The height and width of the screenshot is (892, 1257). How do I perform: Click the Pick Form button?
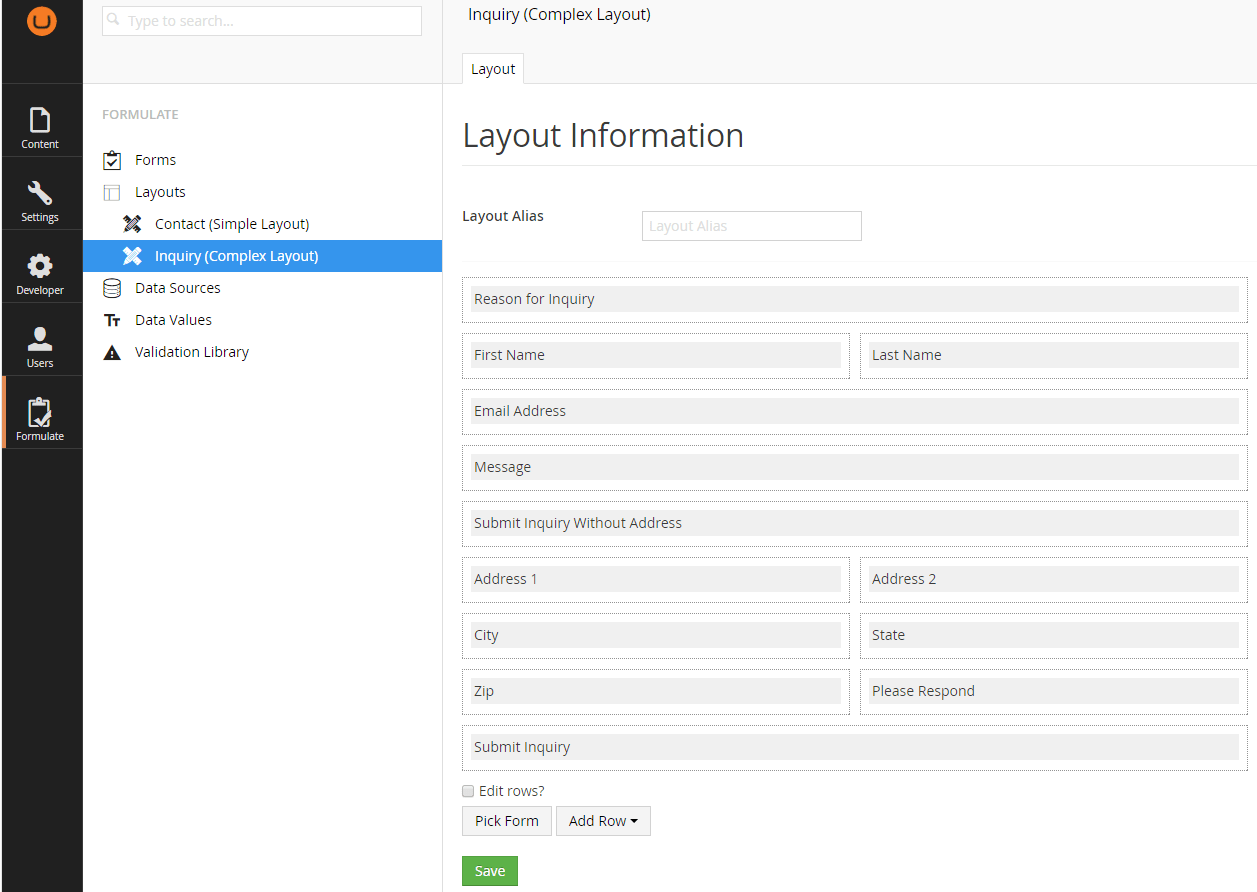[x=507, y=821]
